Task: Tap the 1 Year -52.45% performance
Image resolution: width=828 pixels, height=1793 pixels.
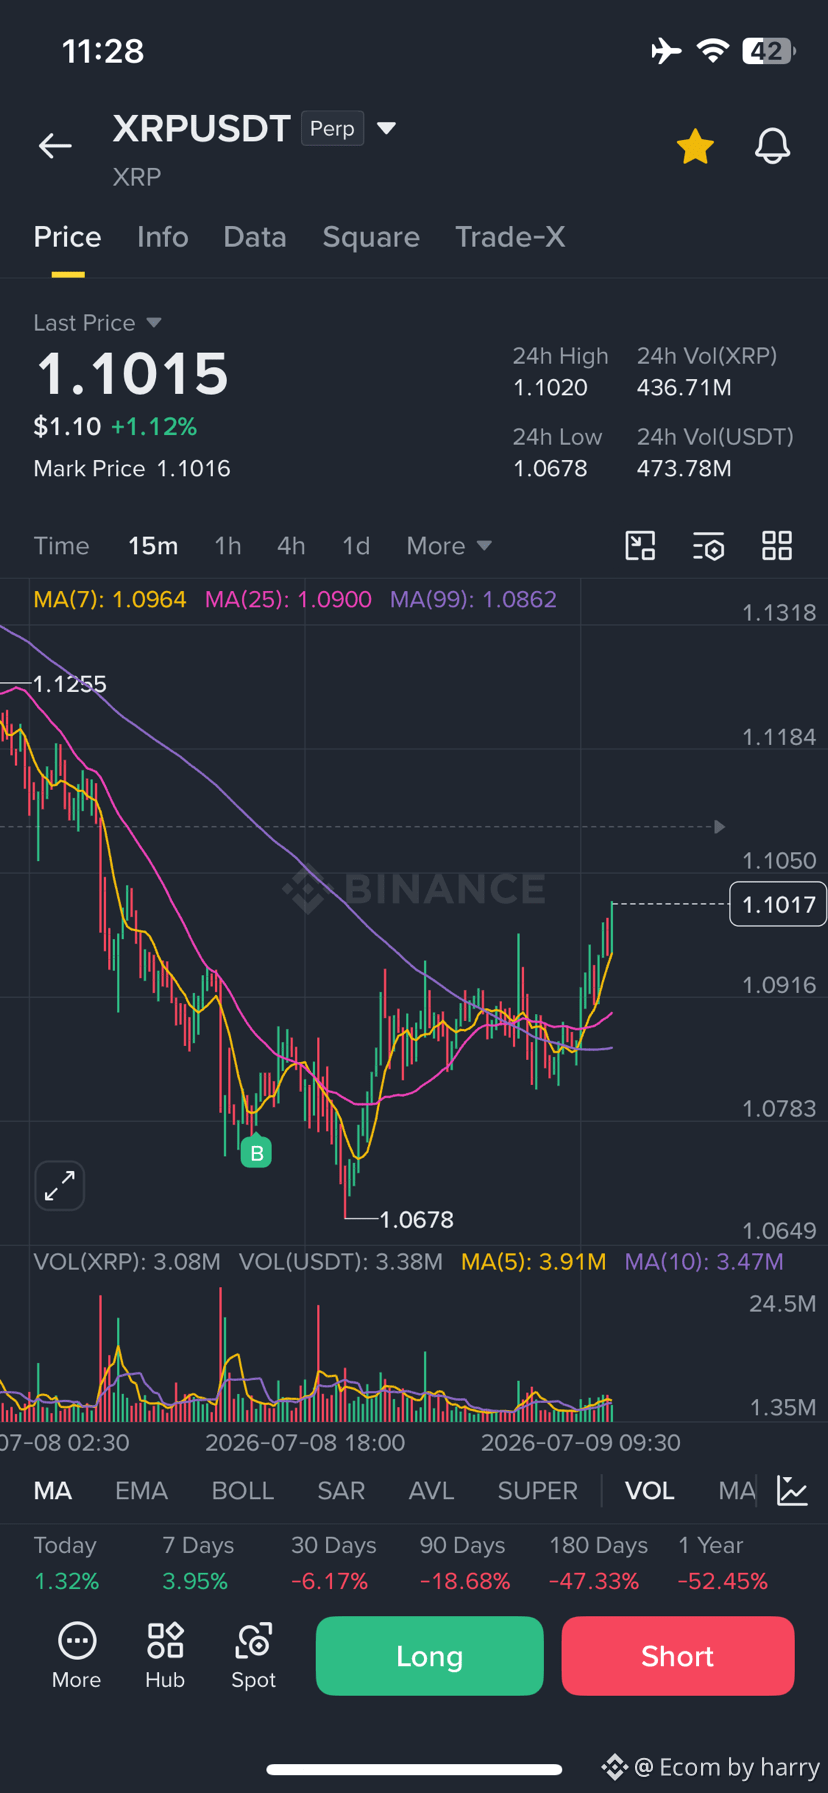Action: [x=723, y=1563]
